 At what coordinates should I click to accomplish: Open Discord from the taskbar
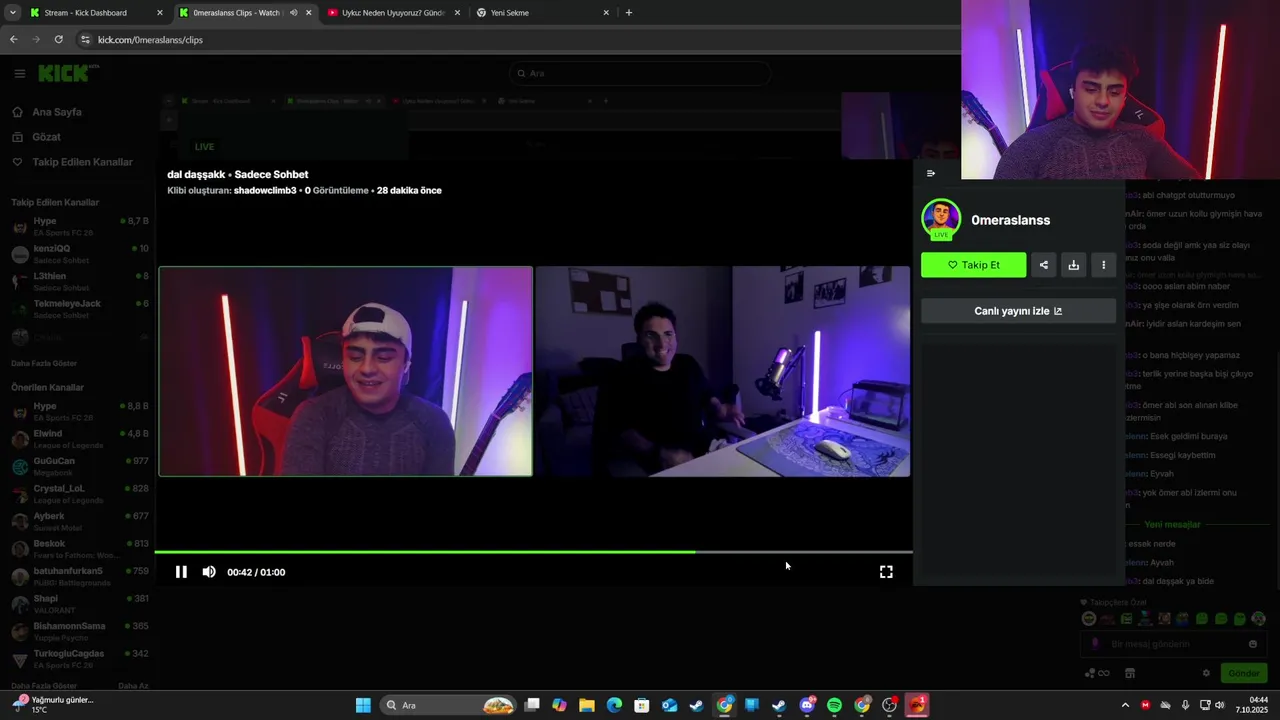pyautogui.click(x=807, y=705)
